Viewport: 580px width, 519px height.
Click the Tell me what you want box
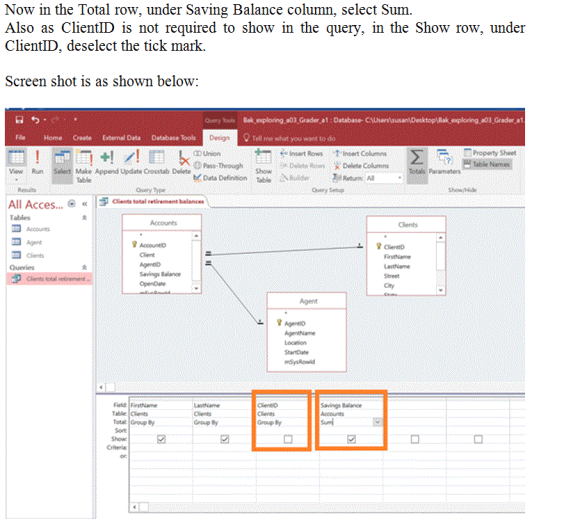(x=289, y=138)
